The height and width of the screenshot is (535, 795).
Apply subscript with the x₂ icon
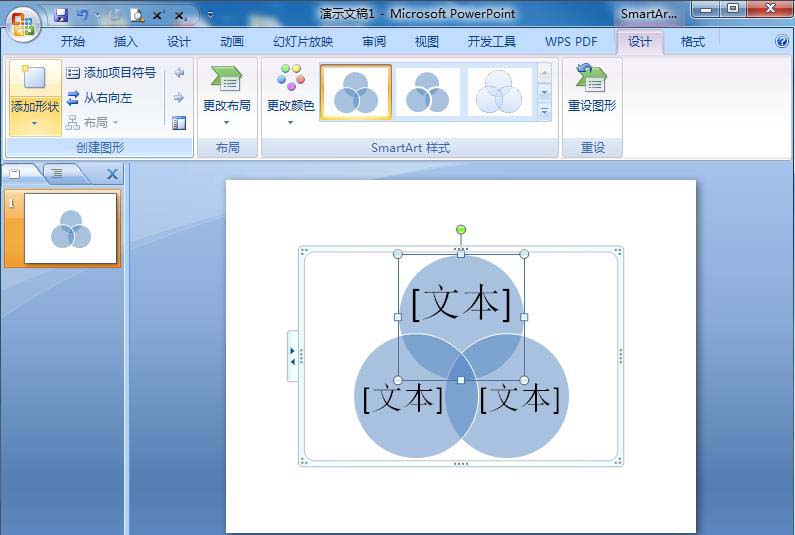(x=180, y=16)
